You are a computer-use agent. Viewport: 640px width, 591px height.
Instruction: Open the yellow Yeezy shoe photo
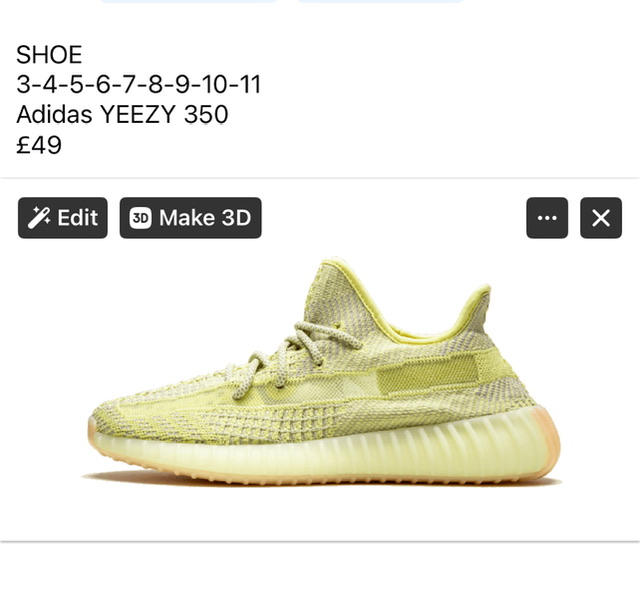(x=320, y=371)
